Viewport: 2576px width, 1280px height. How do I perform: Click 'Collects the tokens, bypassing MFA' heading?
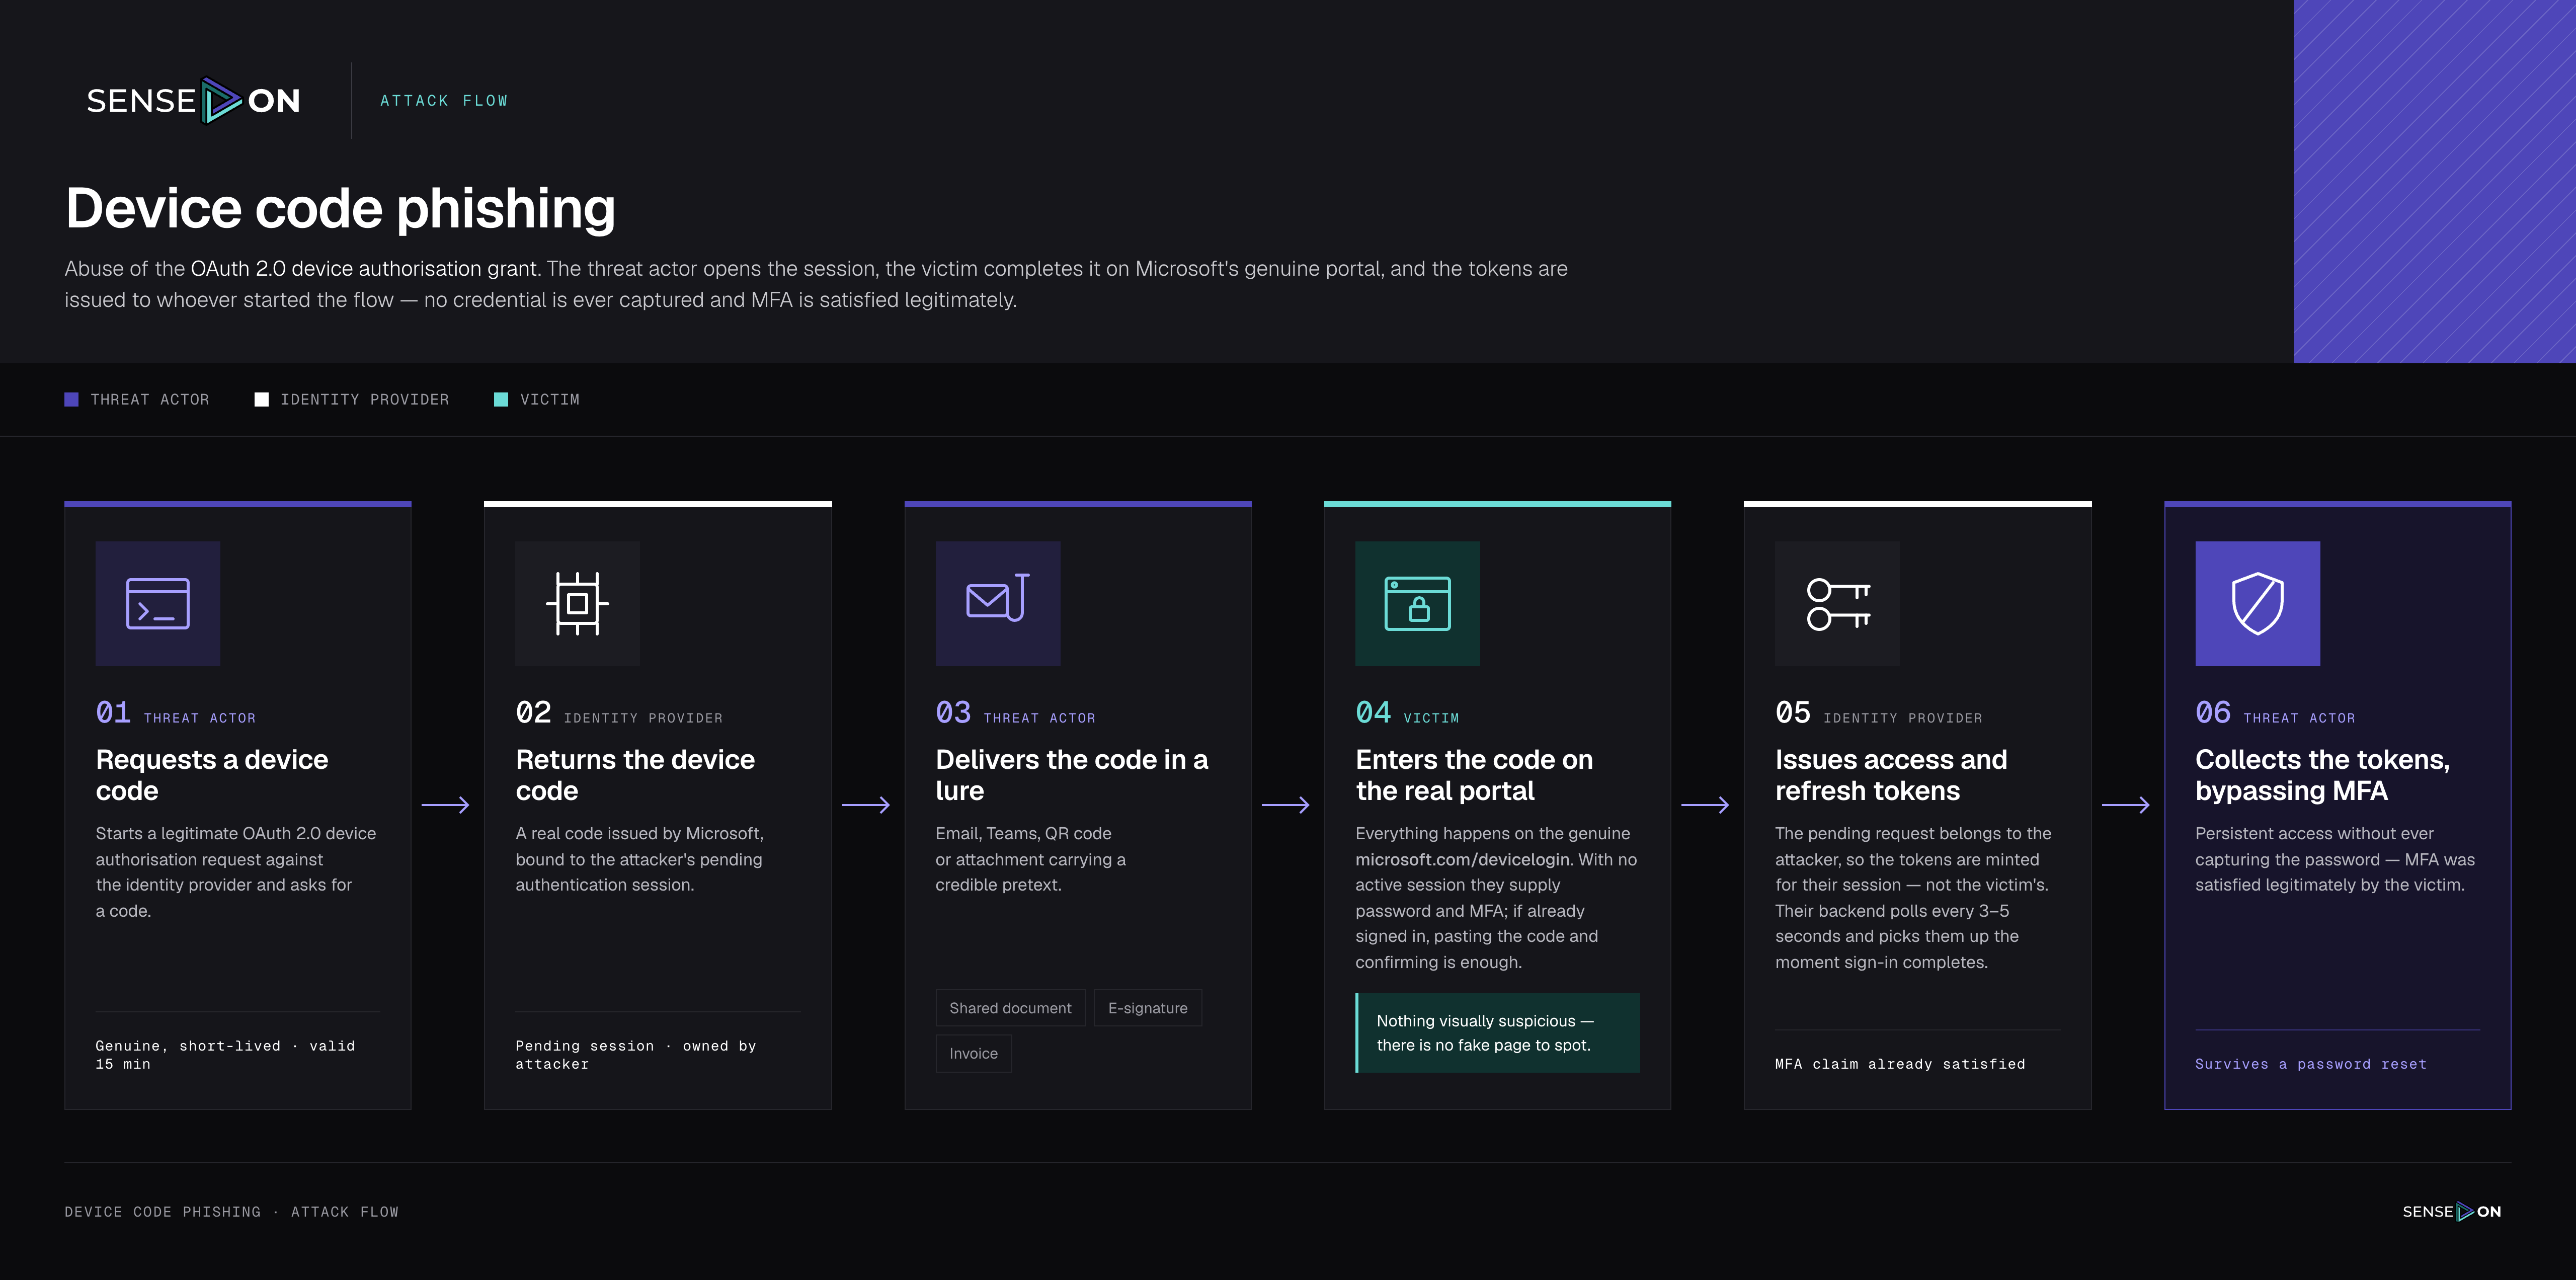click(2322, 775)
